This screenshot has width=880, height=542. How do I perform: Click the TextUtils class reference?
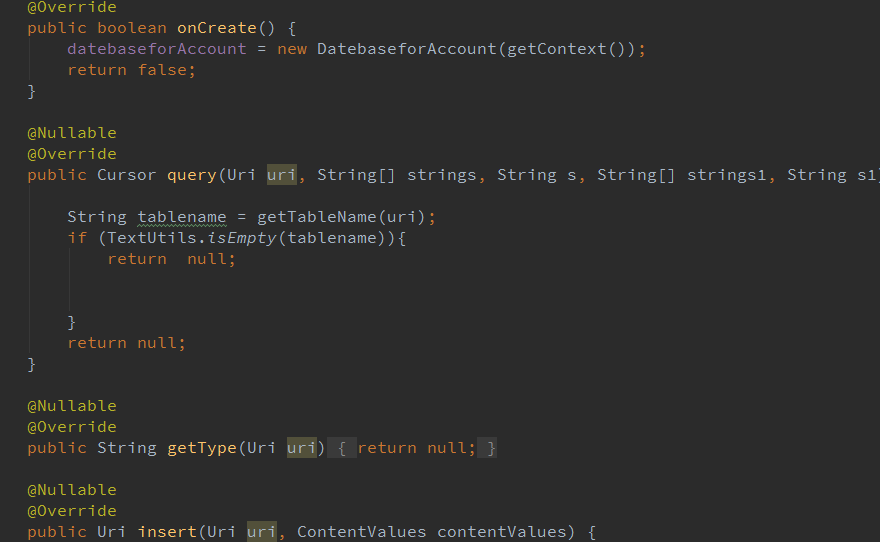152,238
